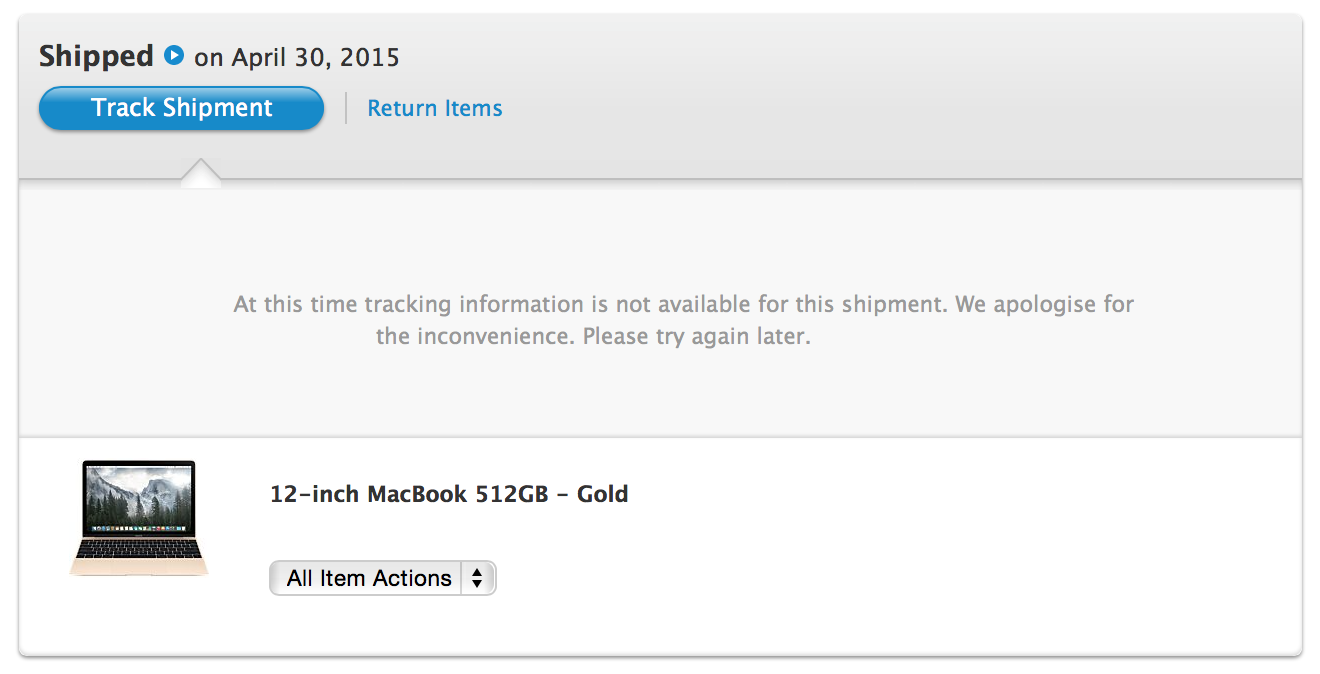Screen dimensions: 1320x674
Task: Click the Please try again later text
Action: 696,337
